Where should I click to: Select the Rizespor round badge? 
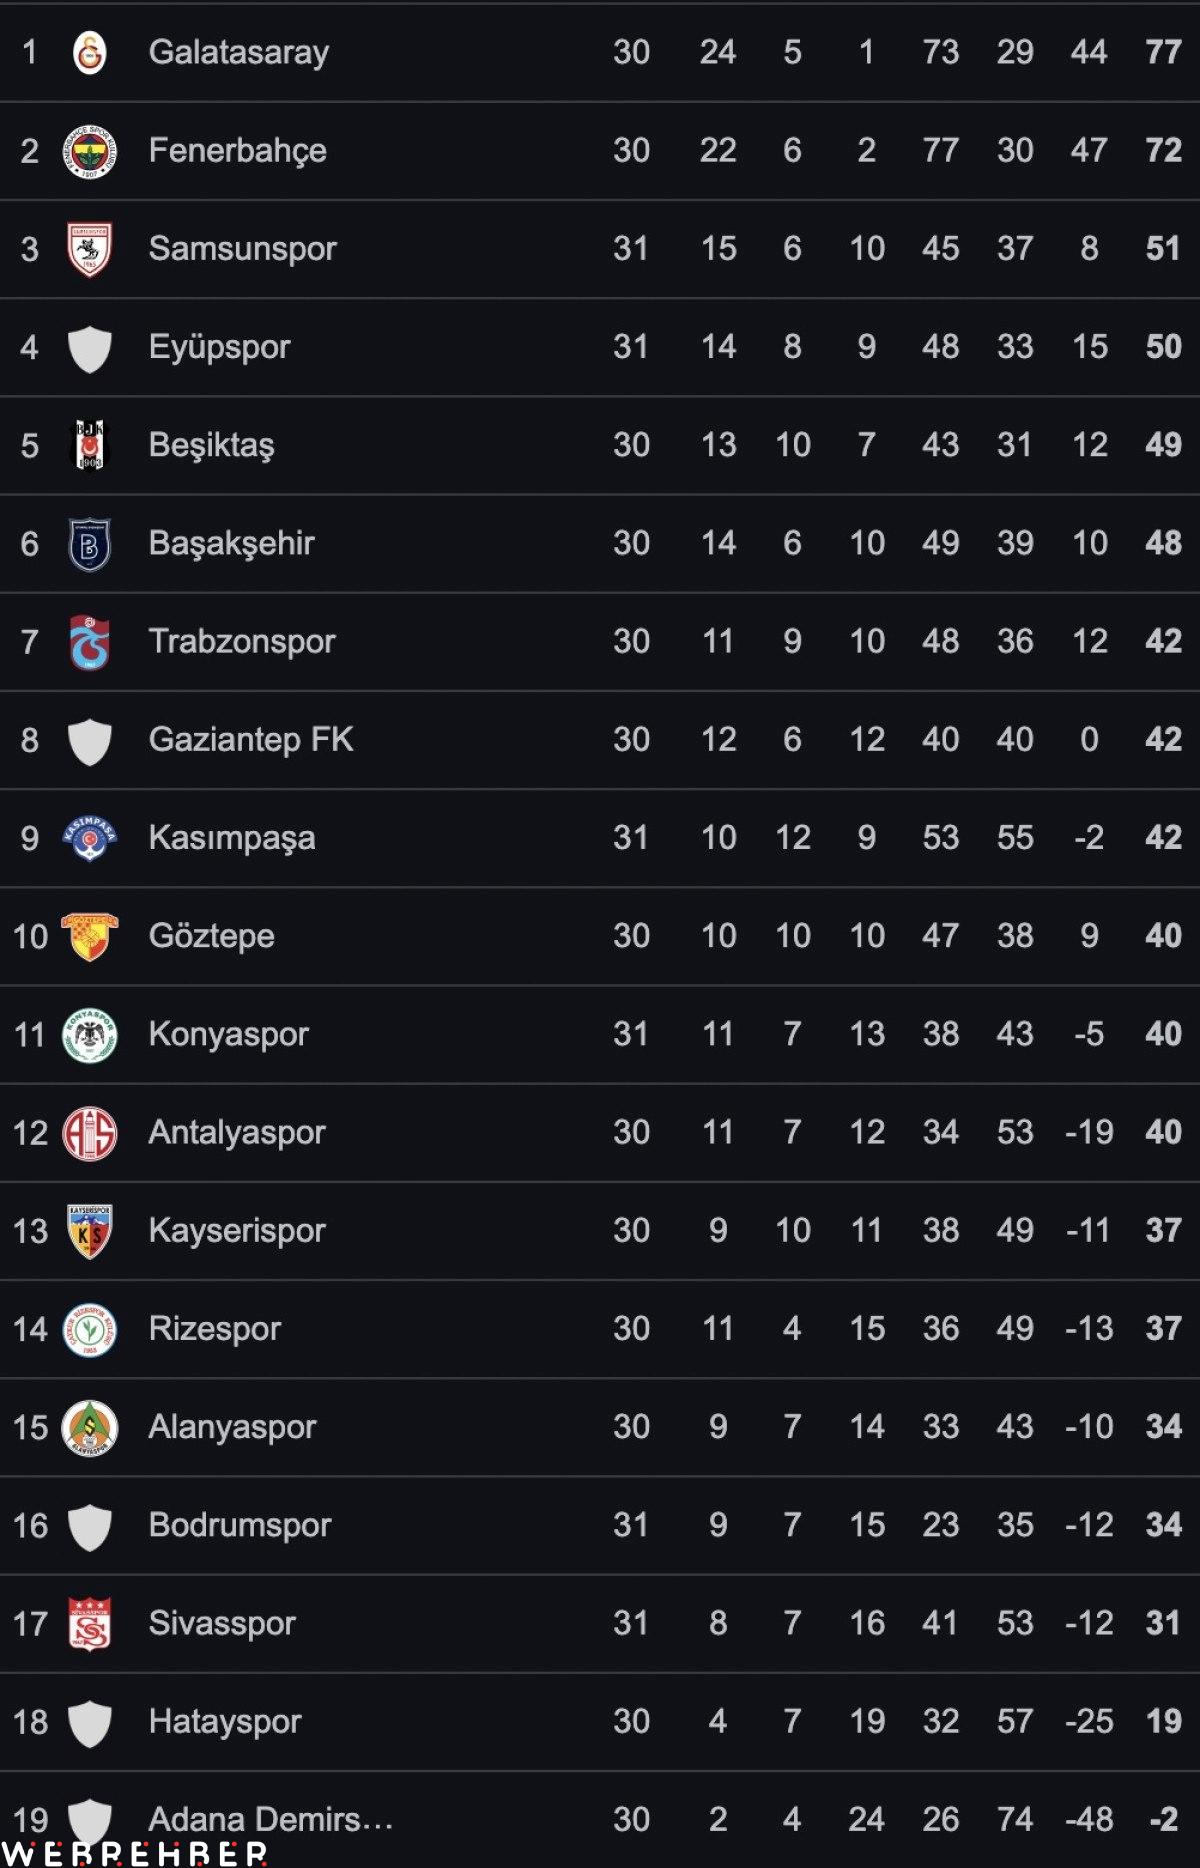[90, 1329]
